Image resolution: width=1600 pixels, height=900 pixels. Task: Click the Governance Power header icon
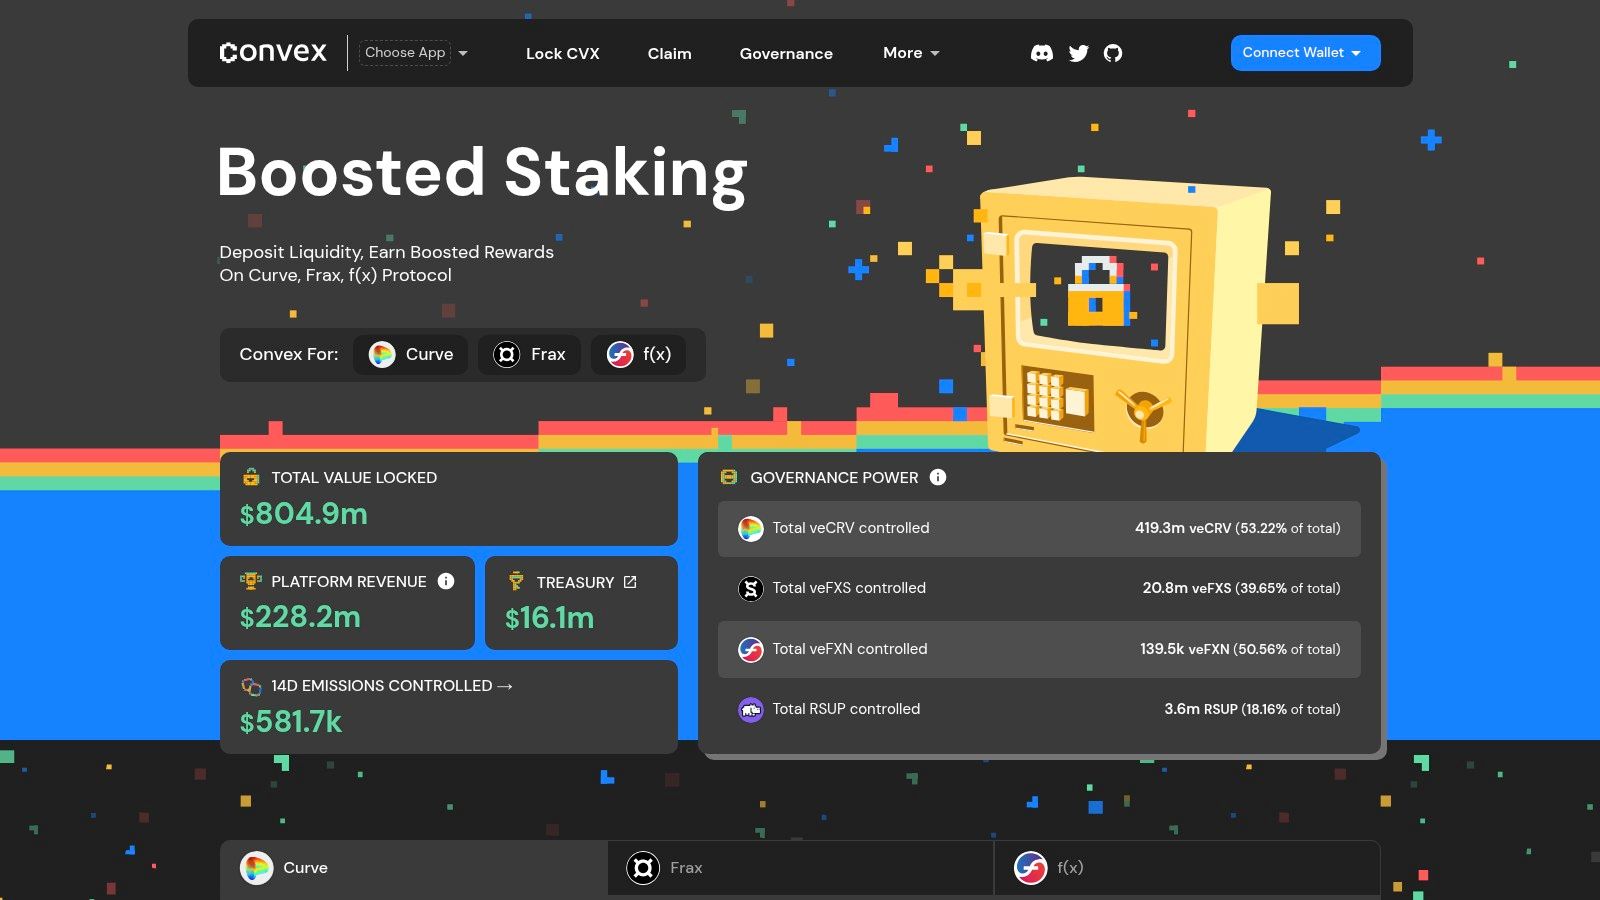[x=729, y=477]
